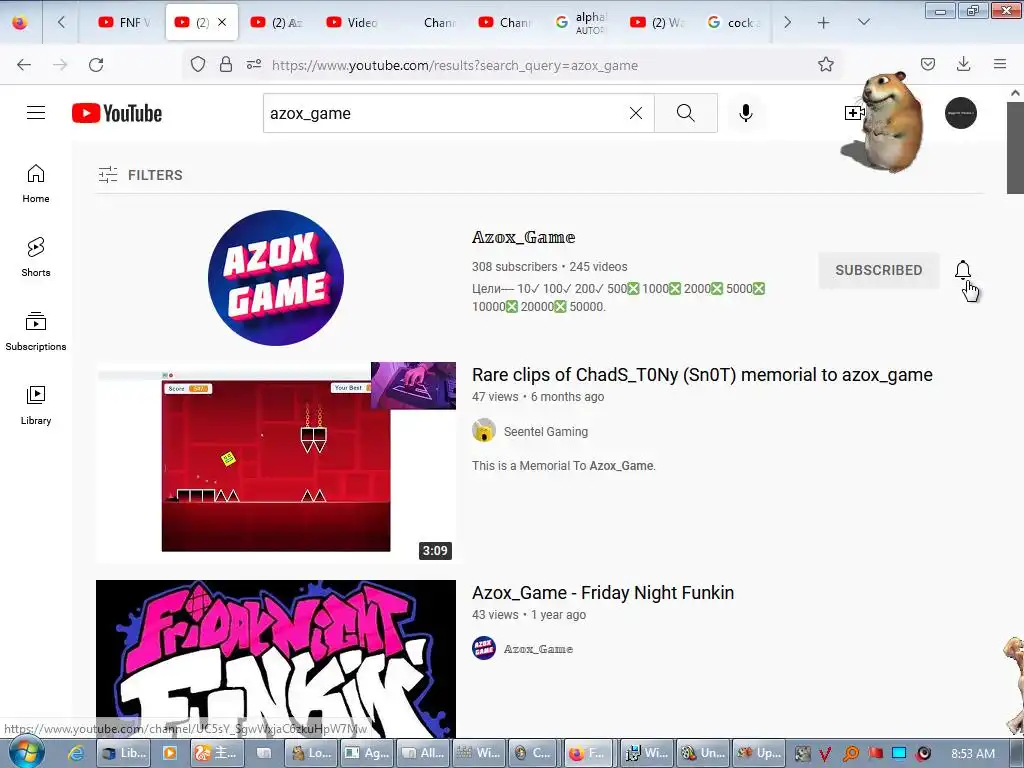
Task: Open Home in the sidebar
Action: tap(36, 184)
